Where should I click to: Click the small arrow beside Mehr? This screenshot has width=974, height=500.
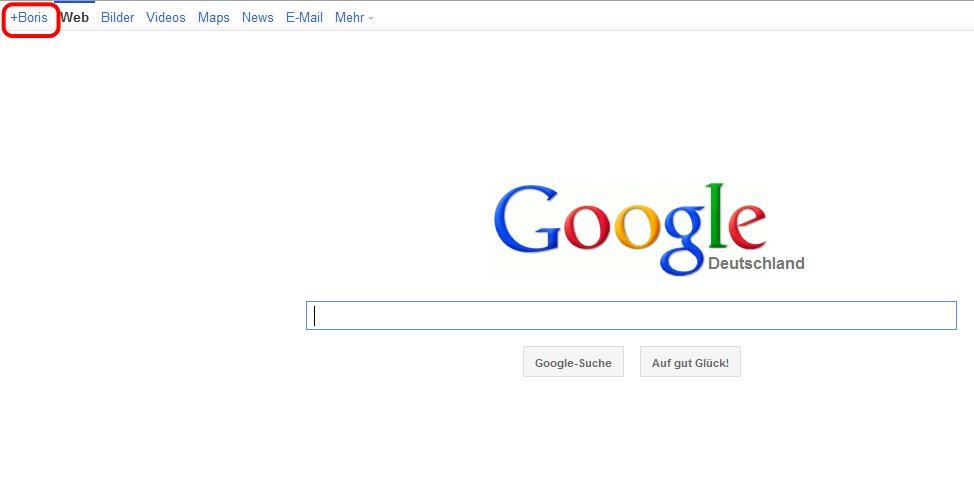click(x=371, y=19)
